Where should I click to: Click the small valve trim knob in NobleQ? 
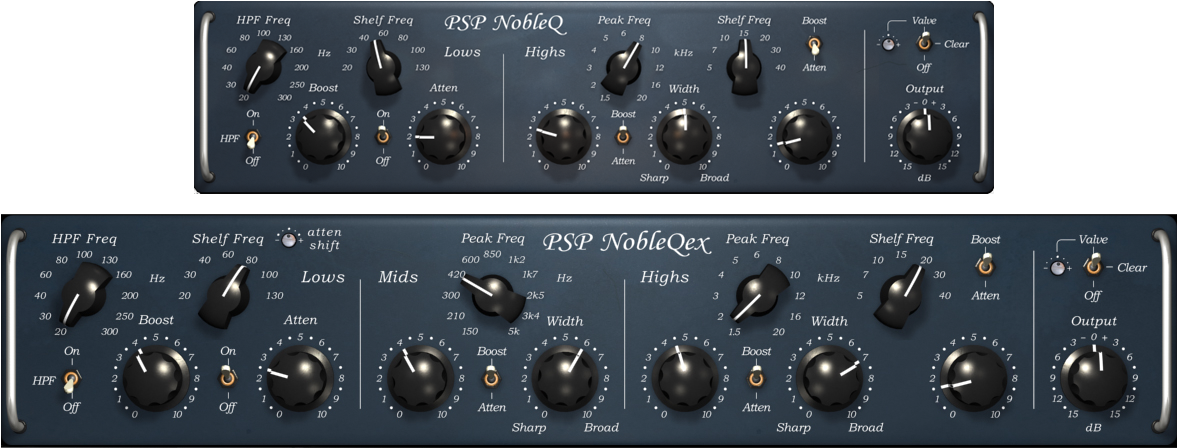pyautogui.click(x=889, y=45)
